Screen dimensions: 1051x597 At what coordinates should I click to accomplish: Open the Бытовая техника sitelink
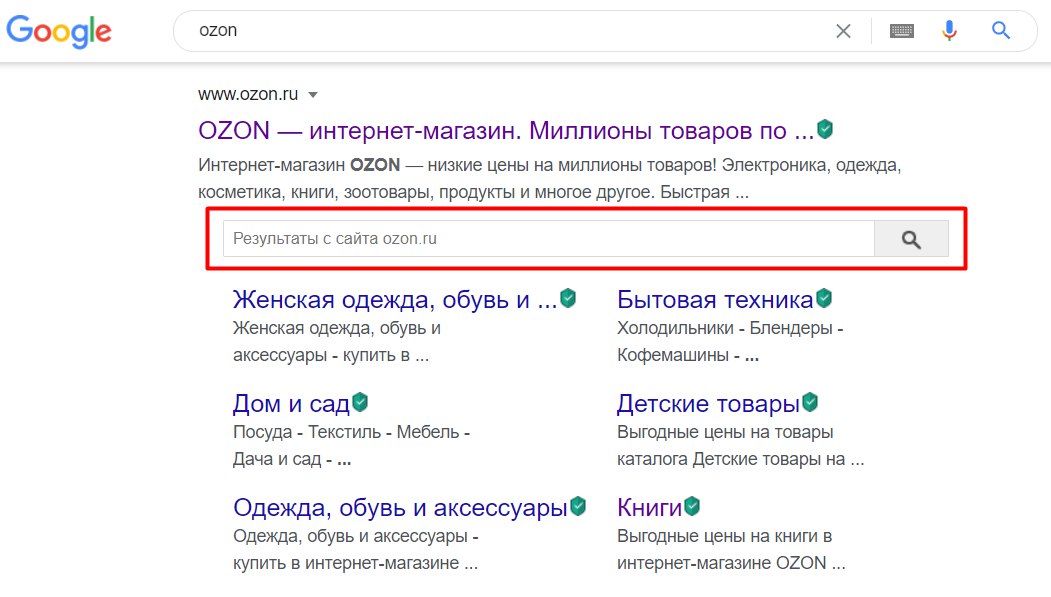click(715, 300)
